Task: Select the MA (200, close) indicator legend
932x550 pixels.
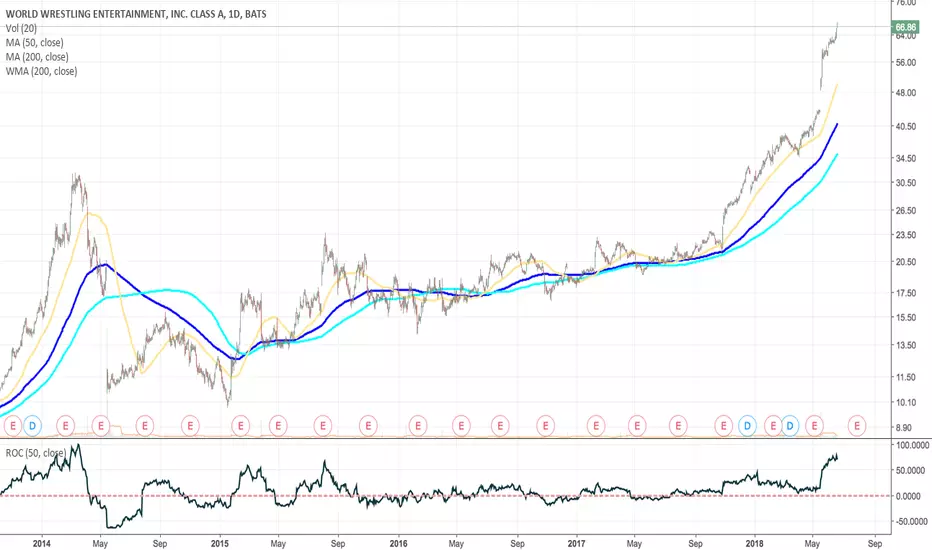Action: click(x=37, y=56)
